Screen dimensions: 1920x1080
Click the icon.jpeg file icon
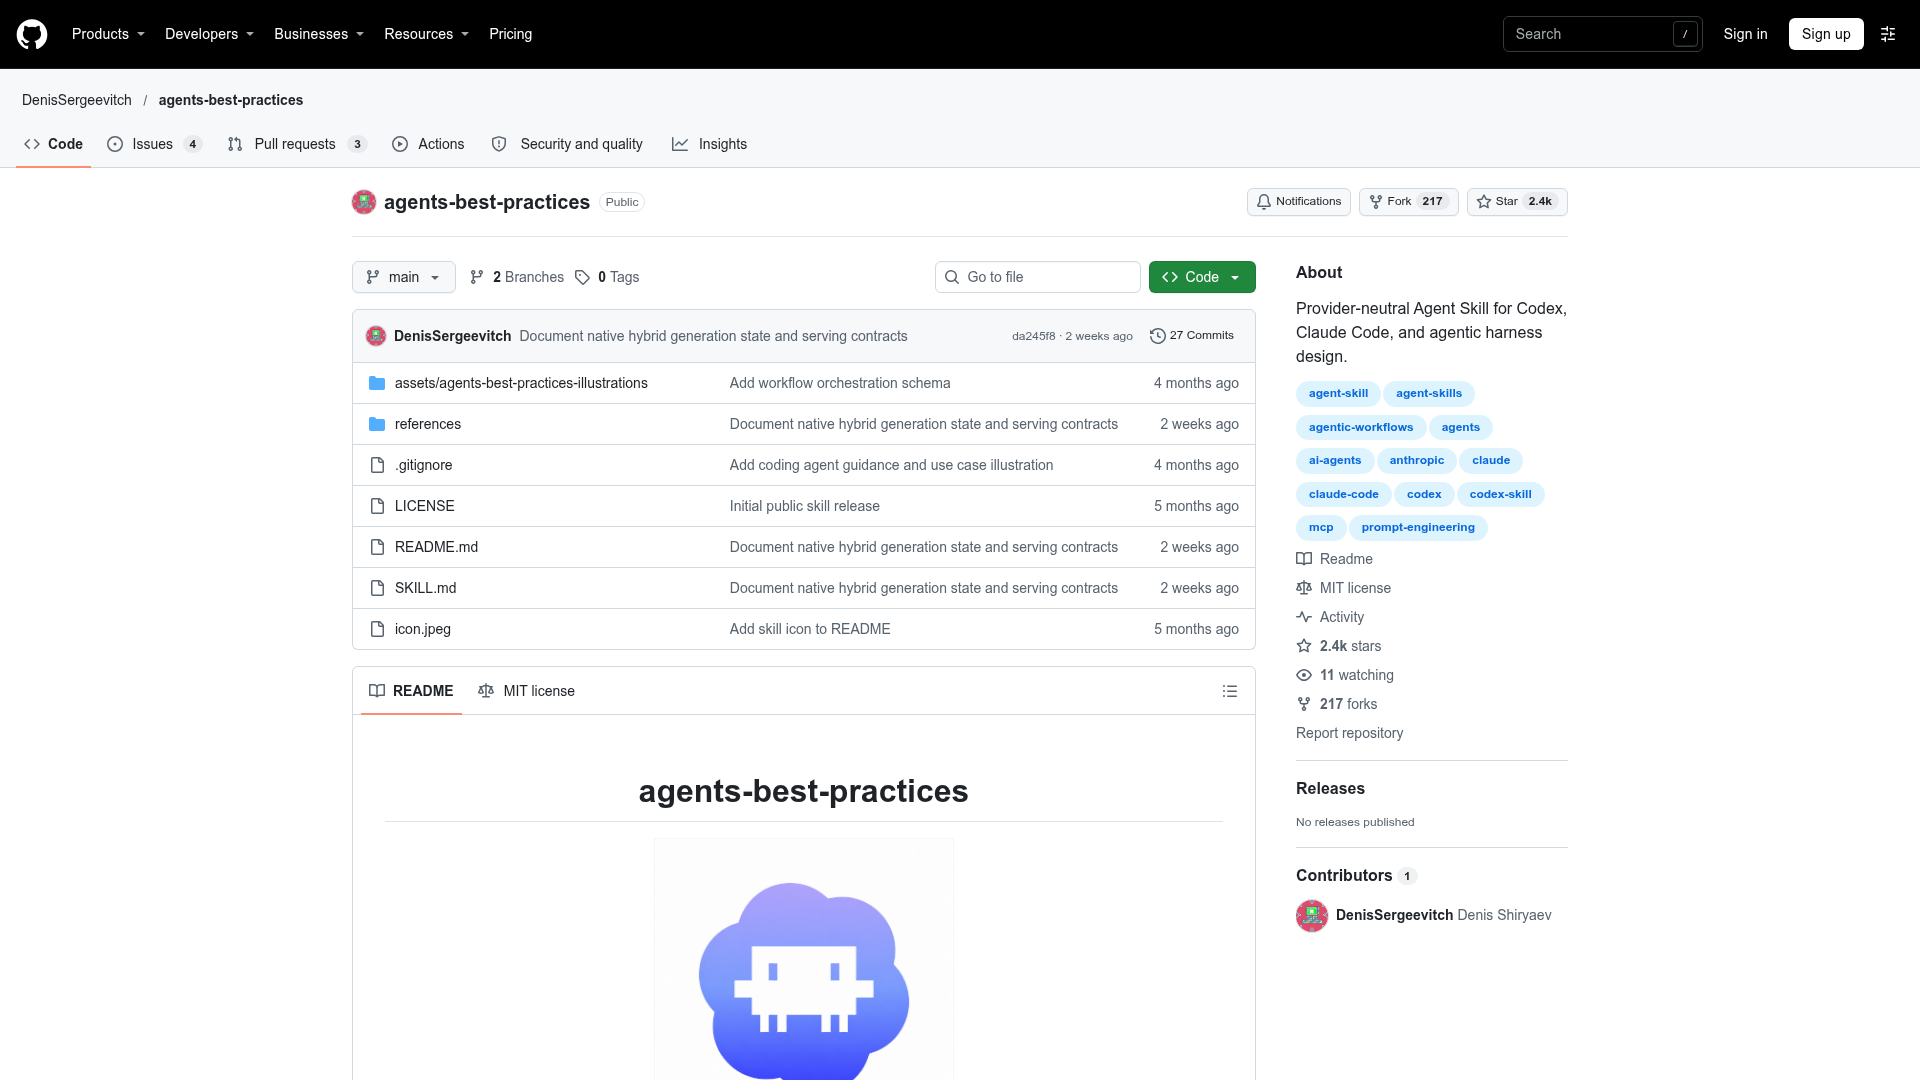(x=377, y=629)
